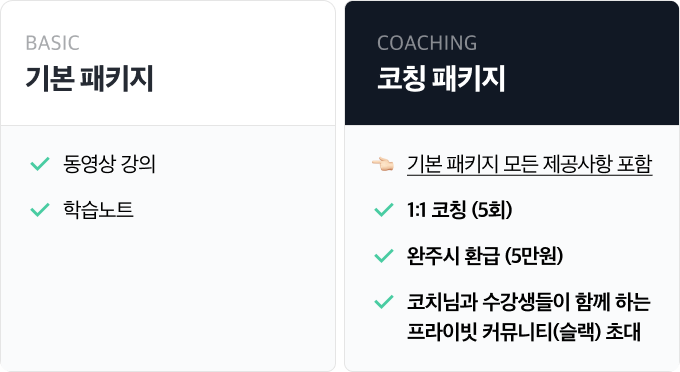Select the 코칭 패키지 heading

441,79
